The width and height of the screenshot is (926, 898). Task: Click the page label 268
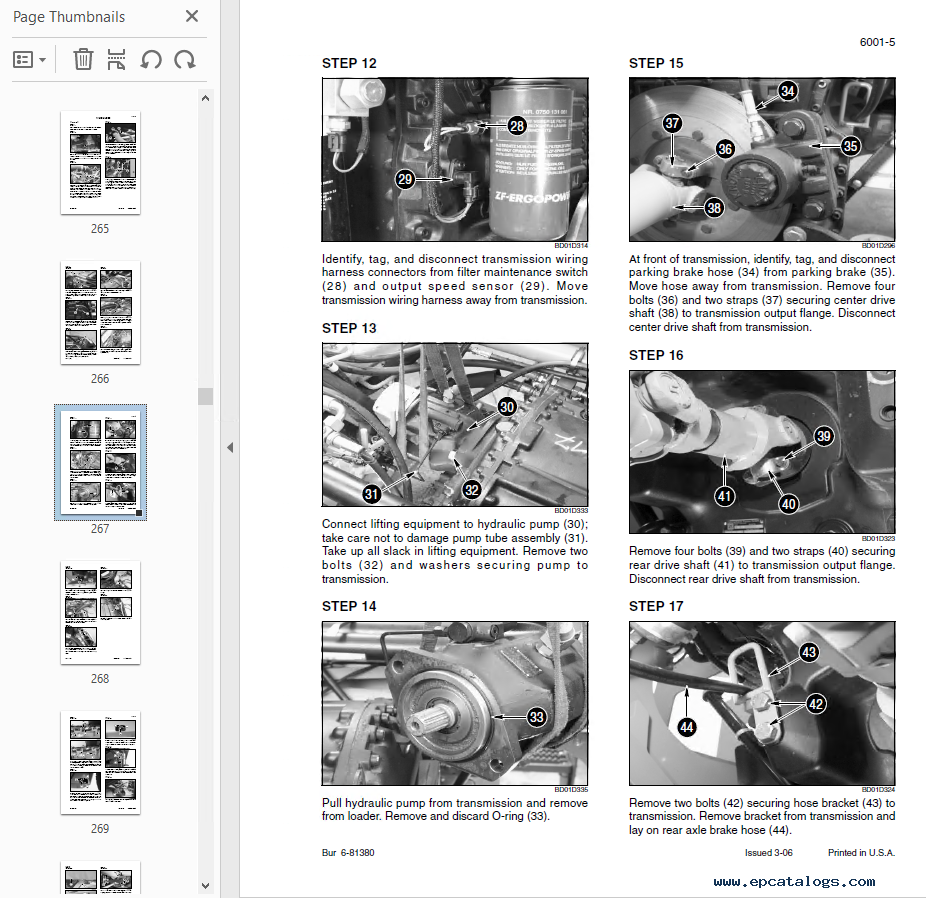click(100, 678)
